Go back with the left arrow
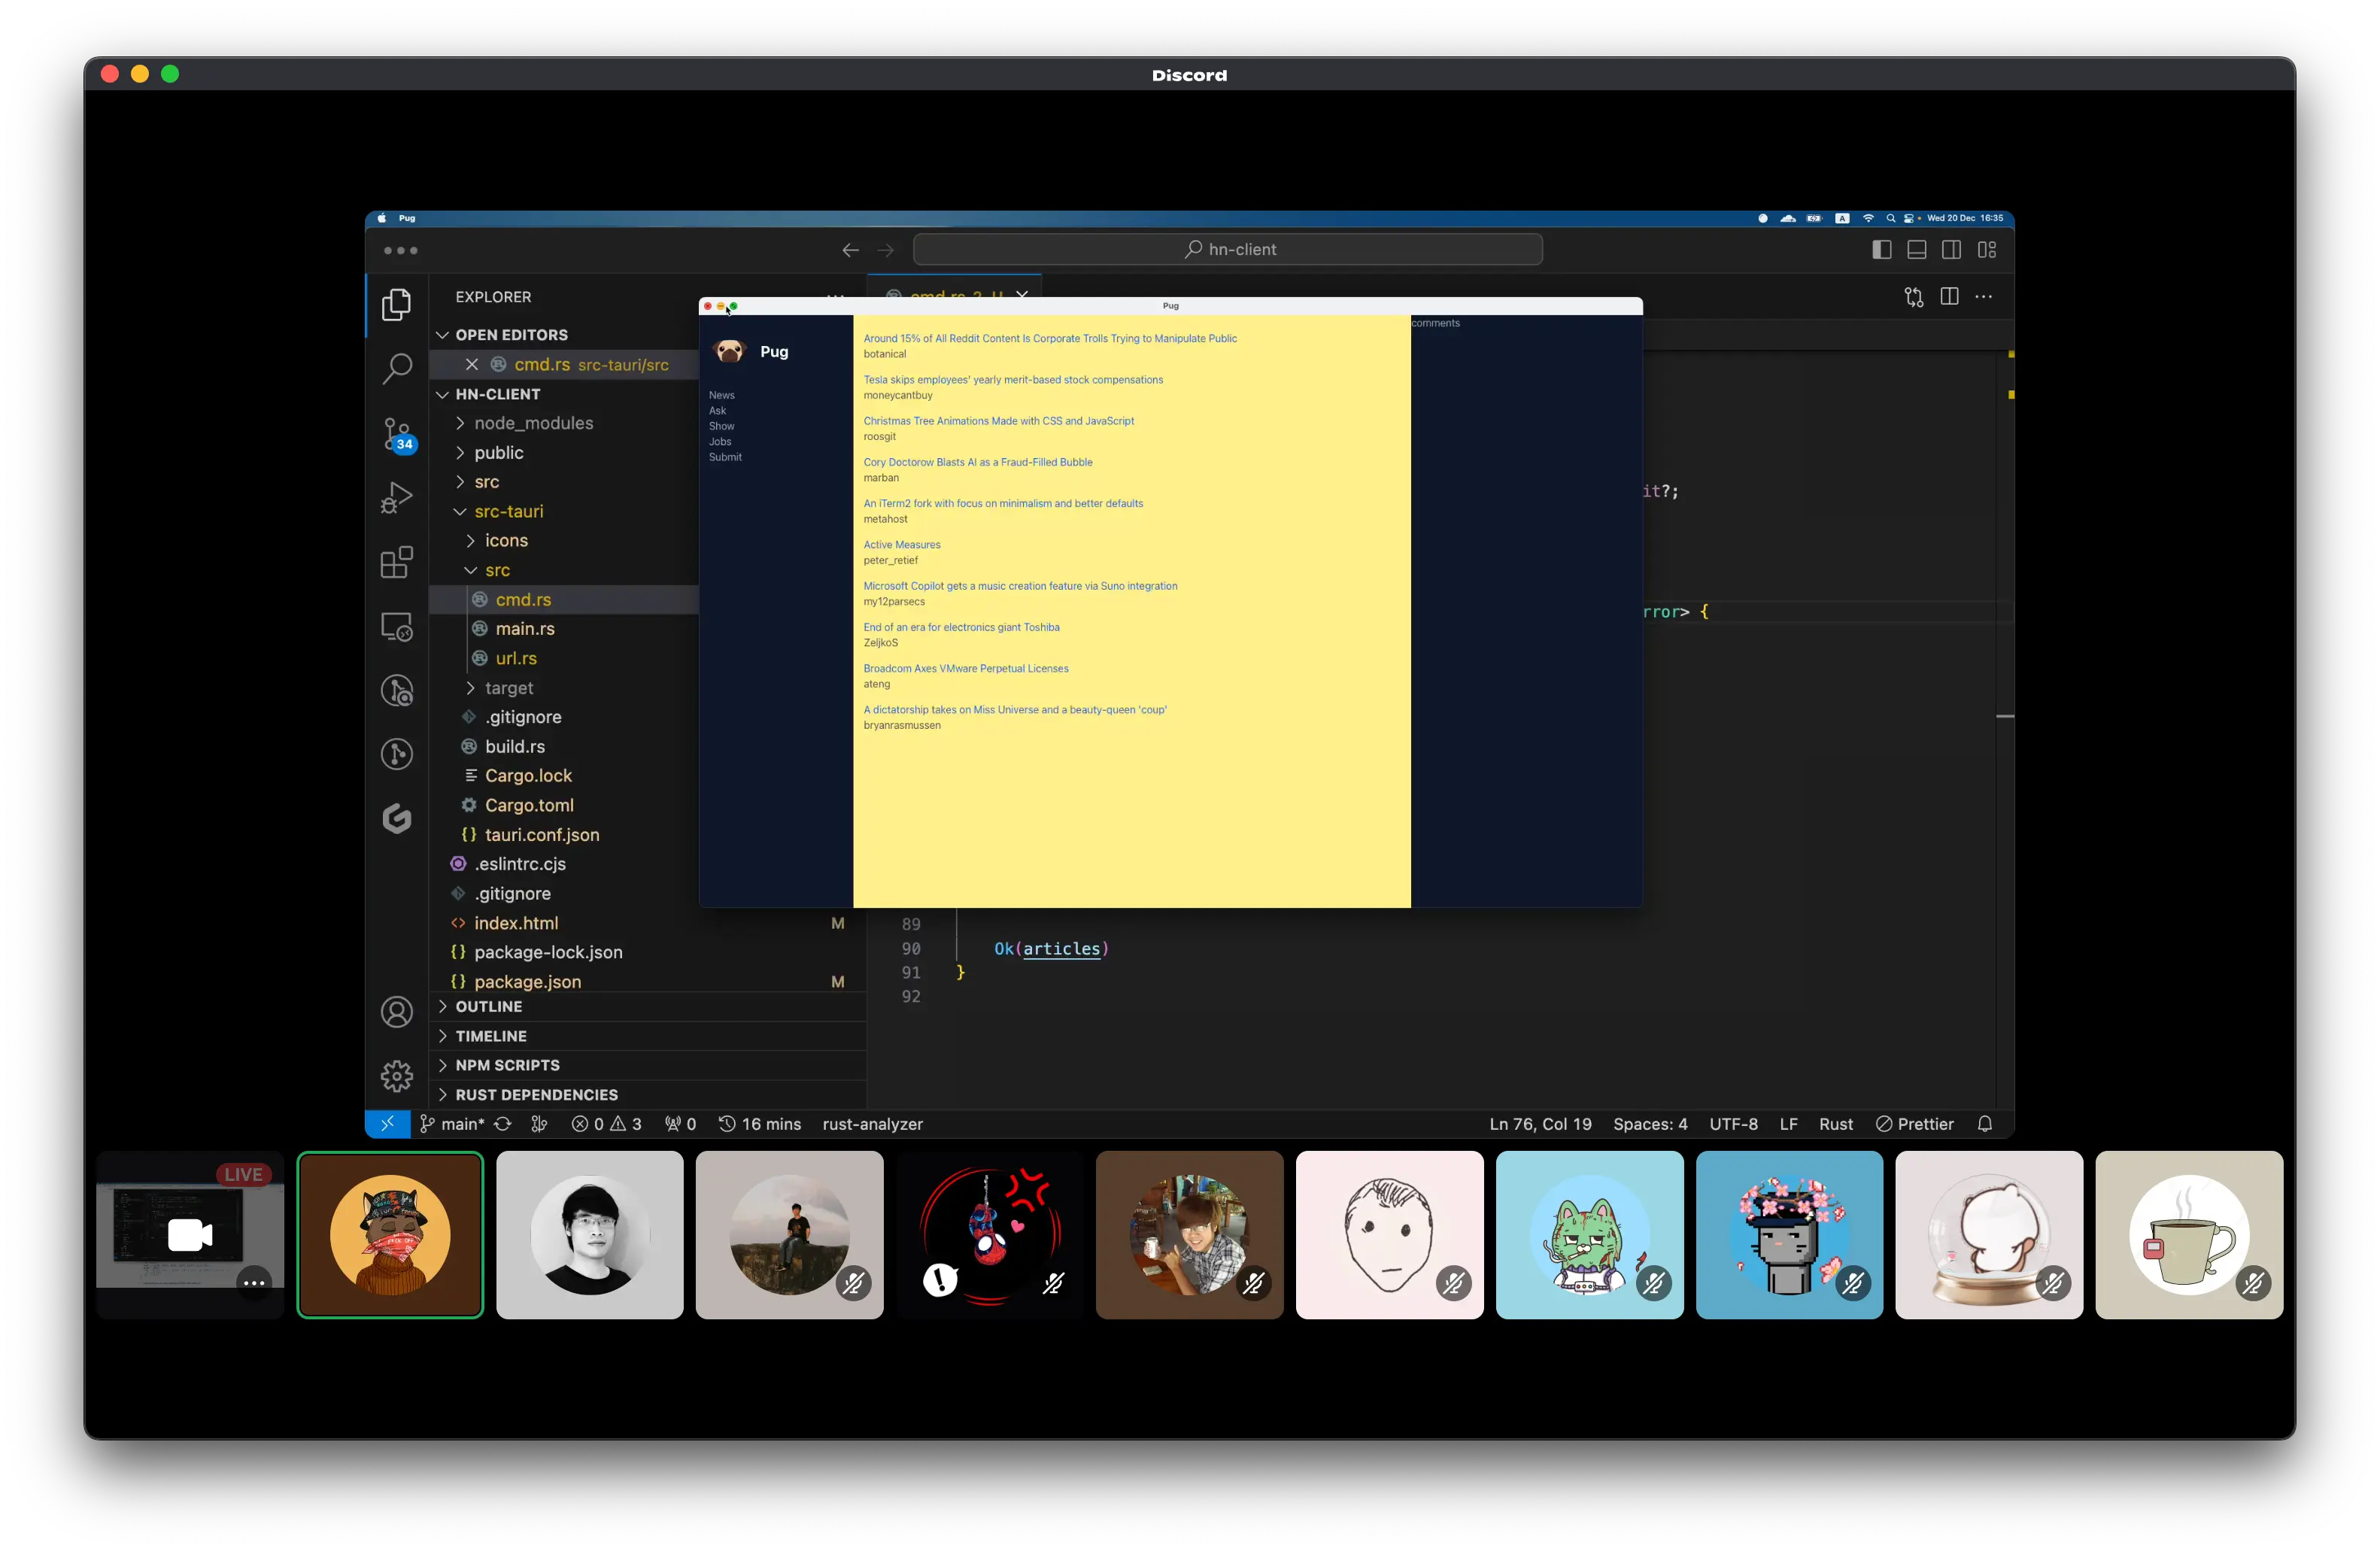Image resolution: width=2380 pixels, height=1551 pixels. (850, 250)
